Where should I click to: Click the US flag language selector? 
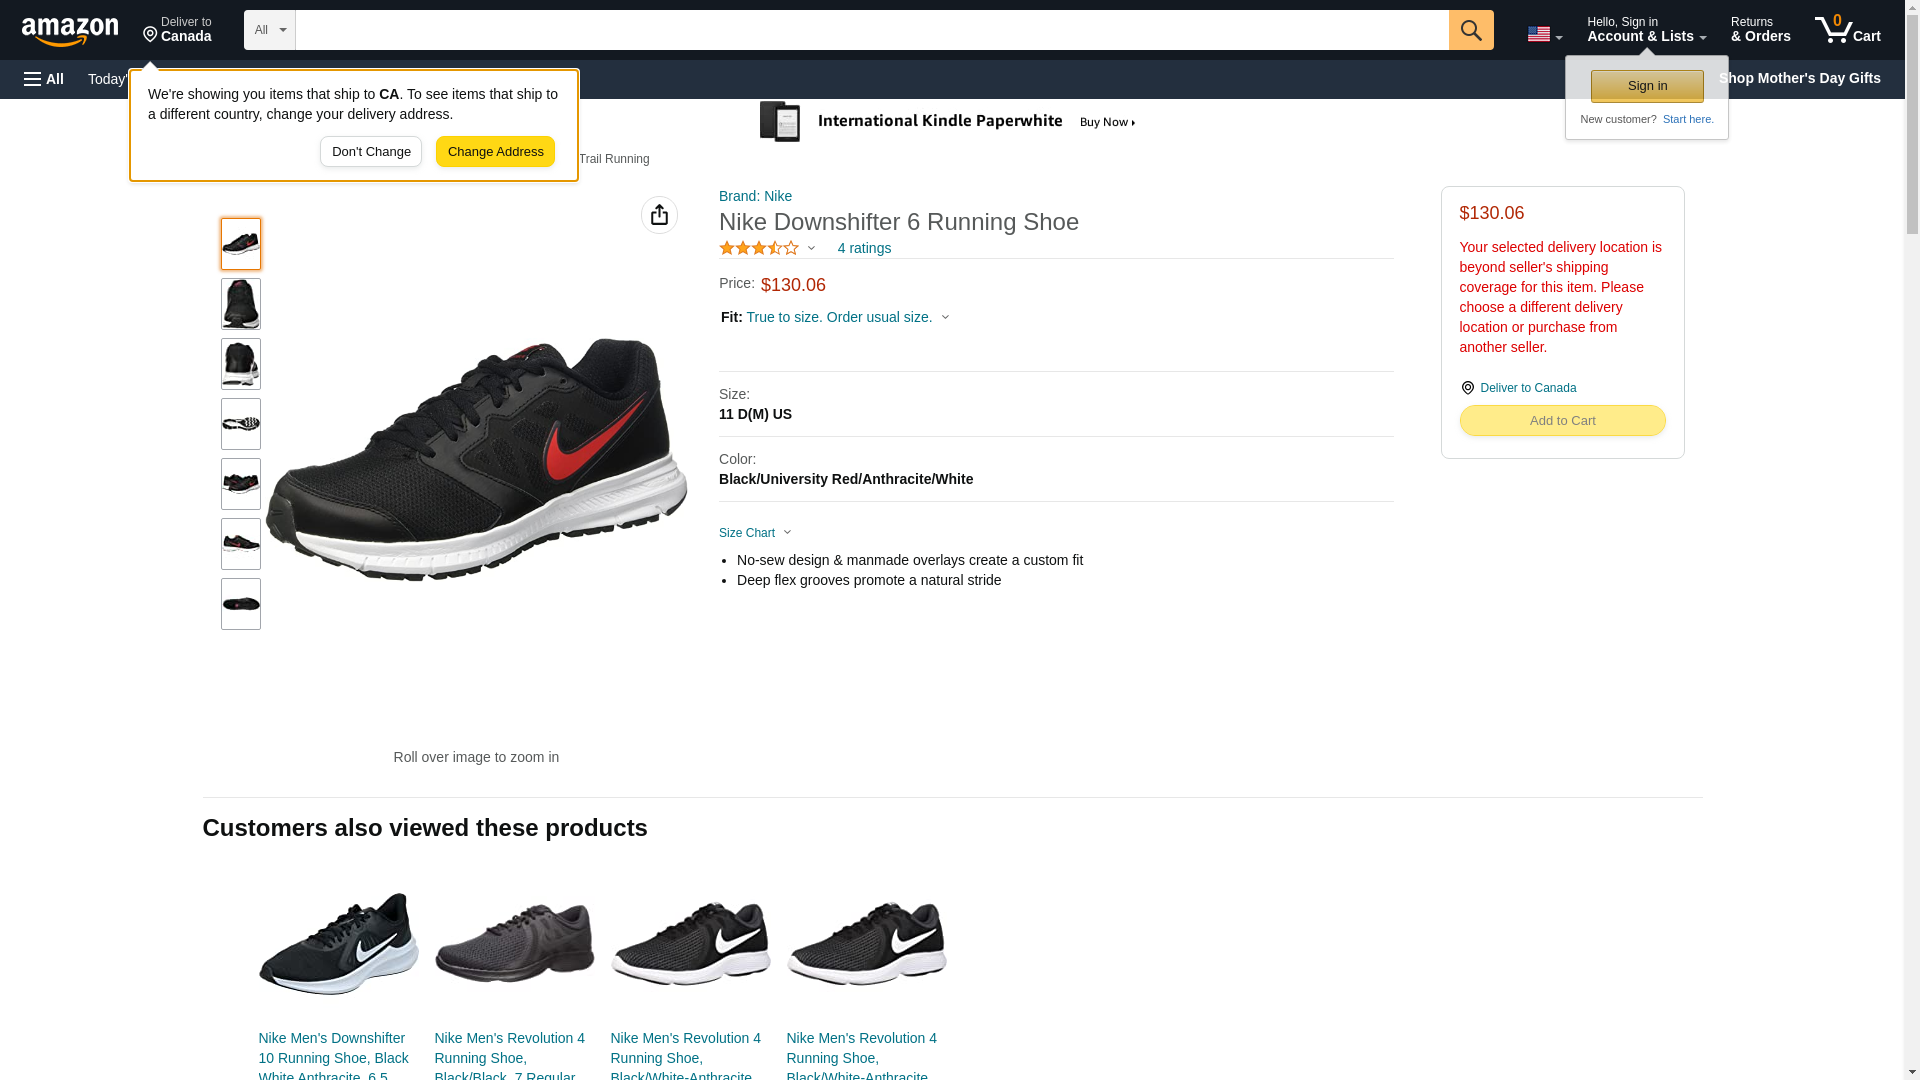[x=1543, y=34]
